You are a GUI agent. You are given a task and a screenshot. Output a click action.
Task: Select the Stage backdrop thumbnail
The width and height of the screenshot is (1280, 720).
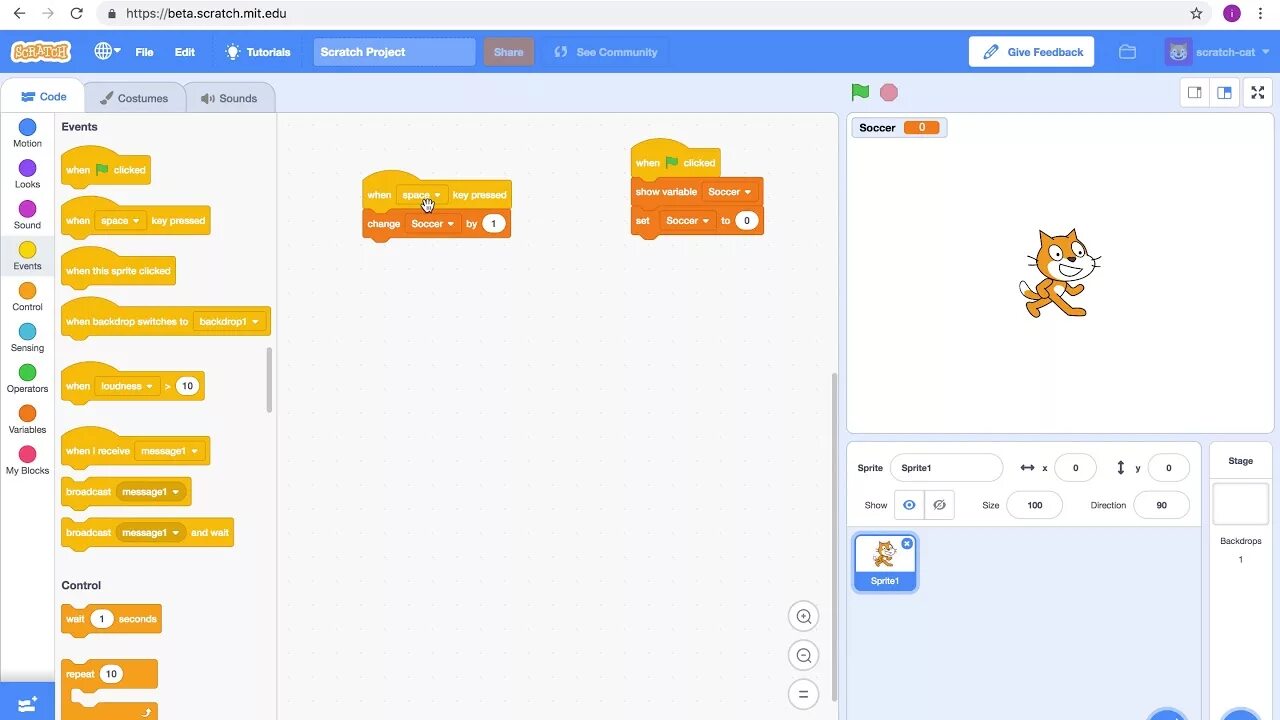1240,504
